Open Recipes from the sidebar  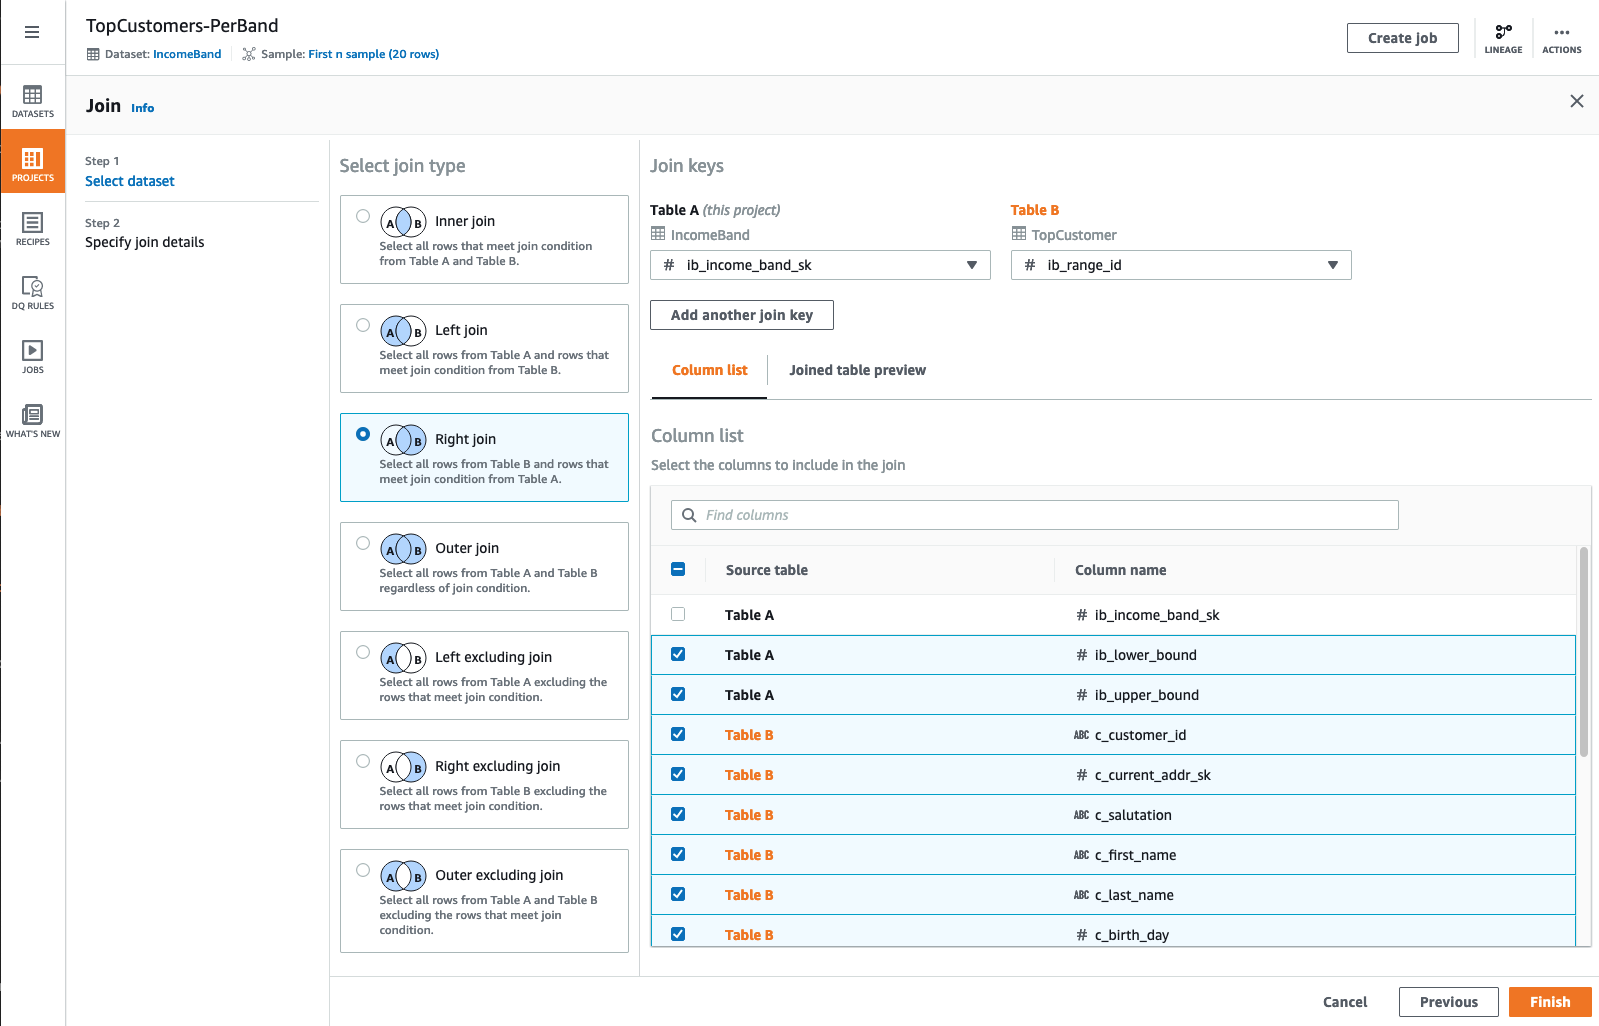[x=33, y=229]
